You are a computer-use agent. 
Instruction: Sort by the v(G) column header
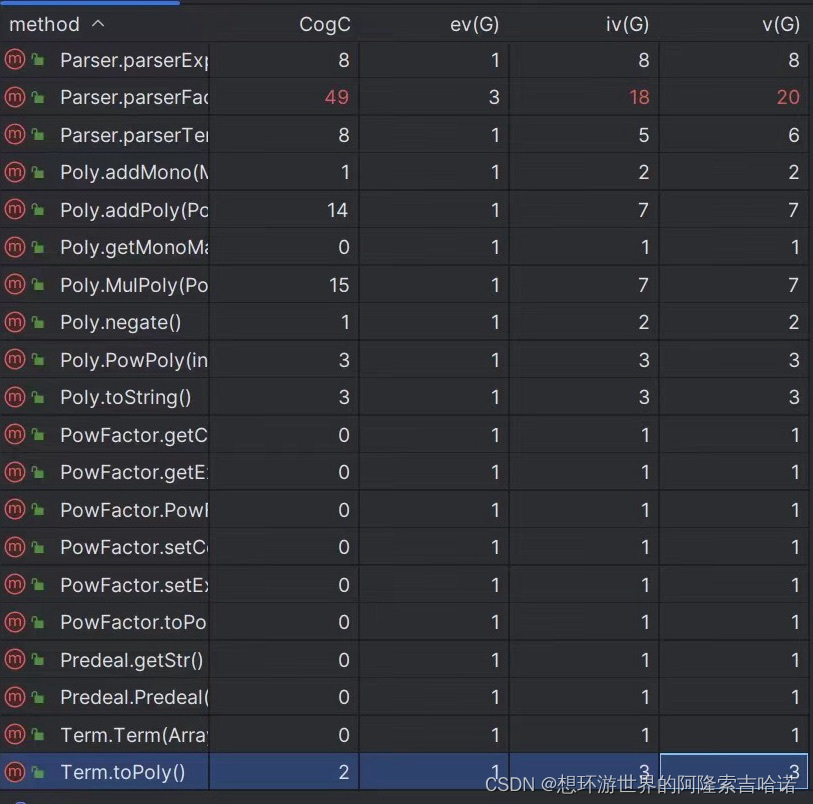click(x=781, y=24)
